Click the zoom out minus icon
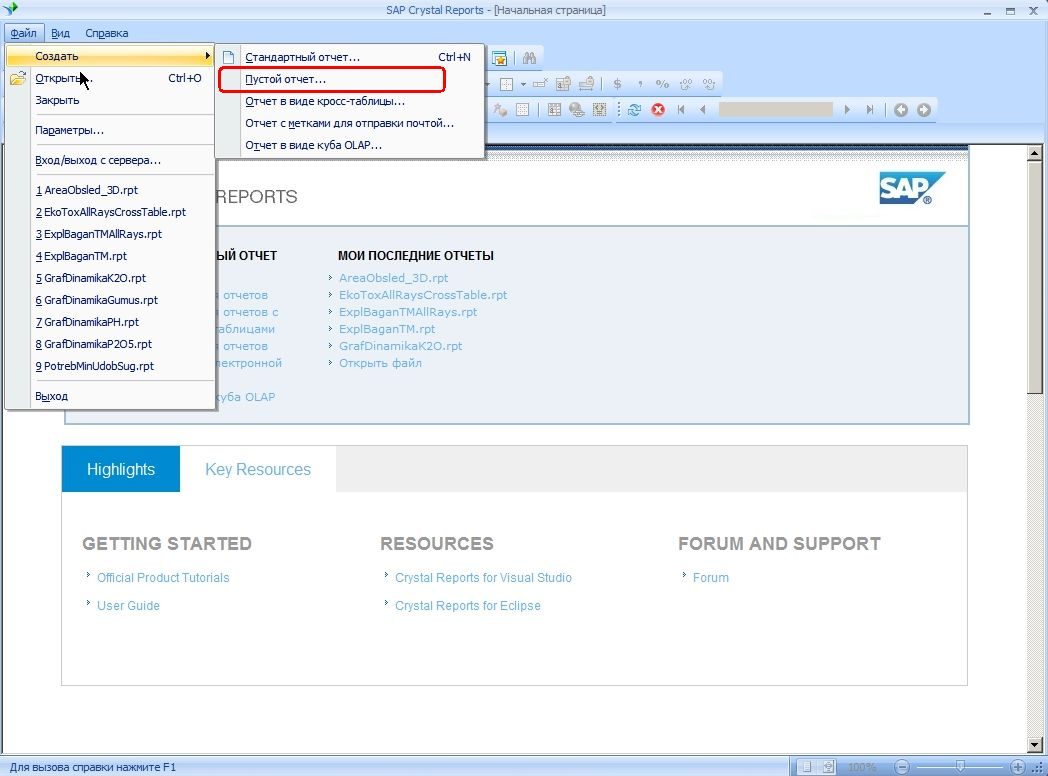The width and height of the screenshot is (1048, 776). (x=902, y=767)
